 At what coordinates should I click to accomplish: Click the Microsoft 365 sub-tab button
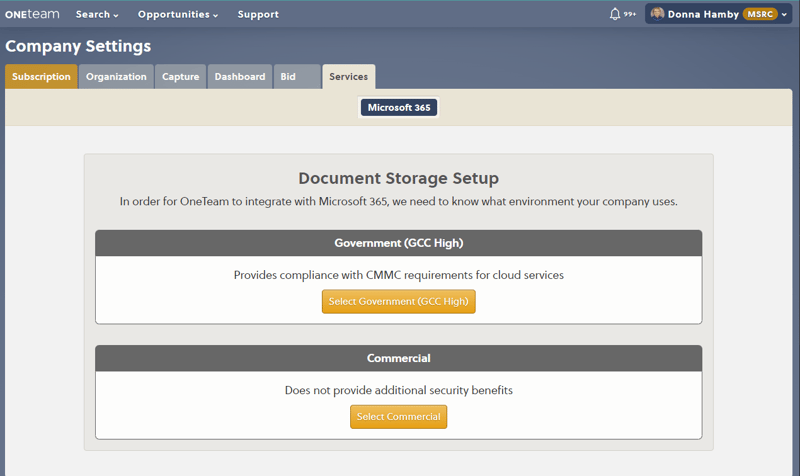[399, 108]
